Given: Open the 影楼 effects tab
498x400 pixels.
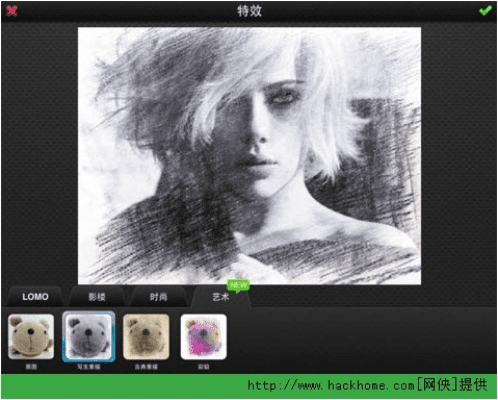Looking at the screenshot, I should (x=97, y=296).
